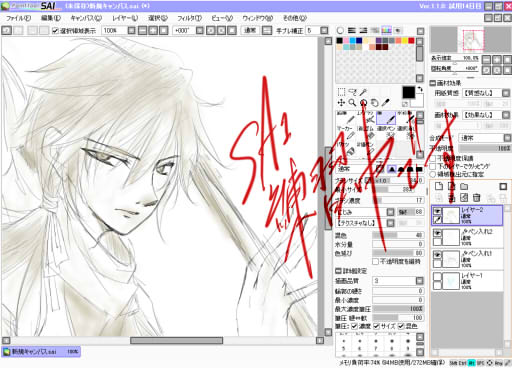The image size is (512, 368).
Task: Pick the pink color swatch
Action: tap(346, 41)
